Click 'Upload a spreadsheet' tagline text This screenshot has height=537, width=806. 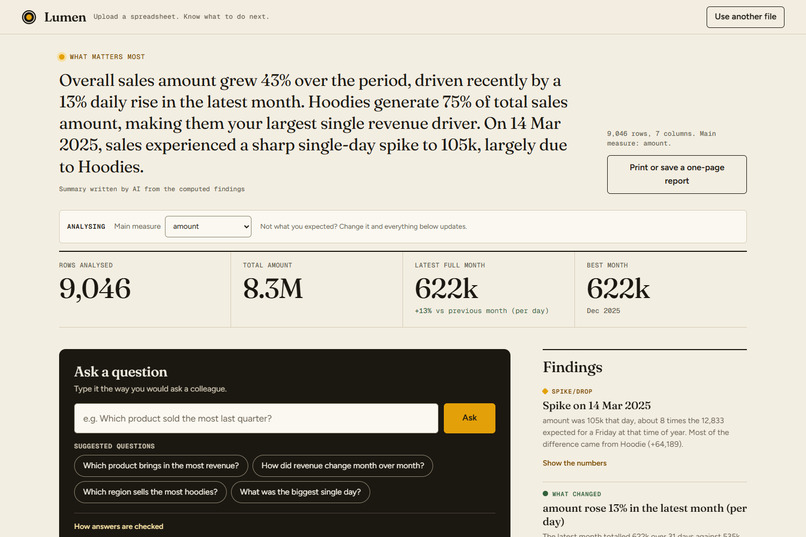tap(181, 16)
